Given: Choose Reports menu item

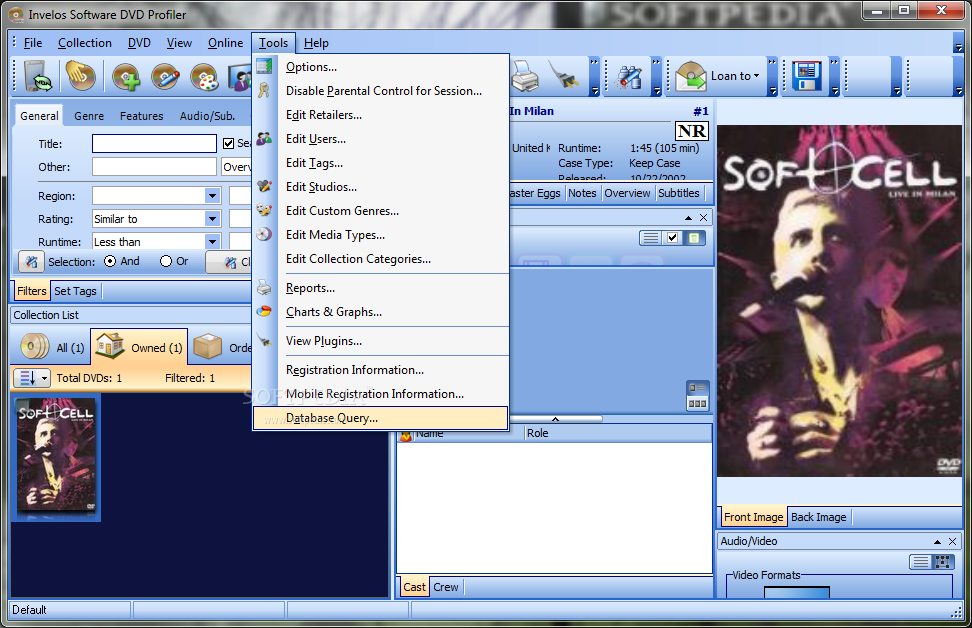Looking at the screenshot, I should [x=381, y=288].
